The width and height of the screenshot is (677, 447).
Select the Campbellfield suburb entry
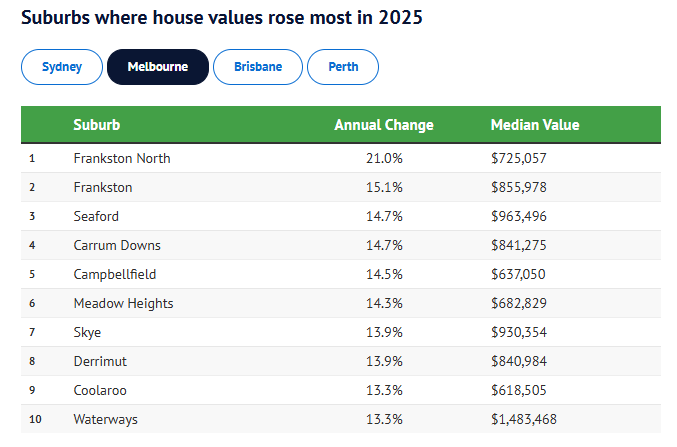[114, 274]
